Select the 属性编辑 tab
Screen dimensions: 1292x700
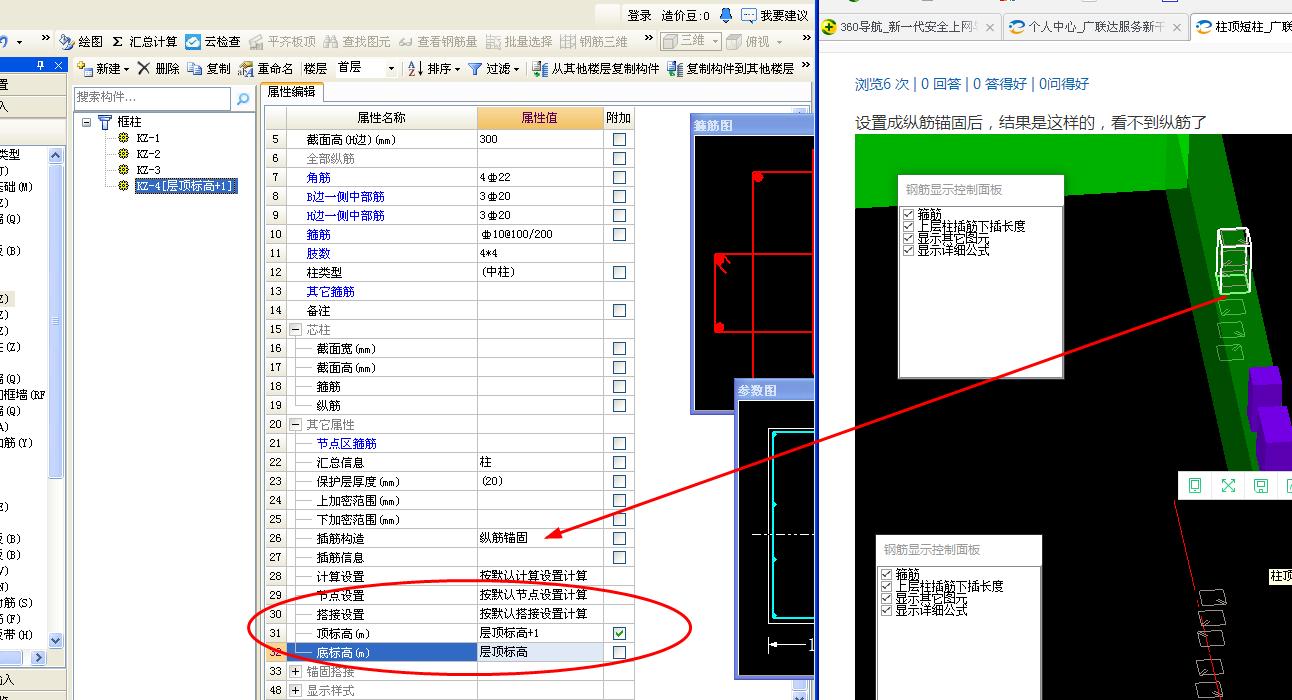click(x=291, y=92)
